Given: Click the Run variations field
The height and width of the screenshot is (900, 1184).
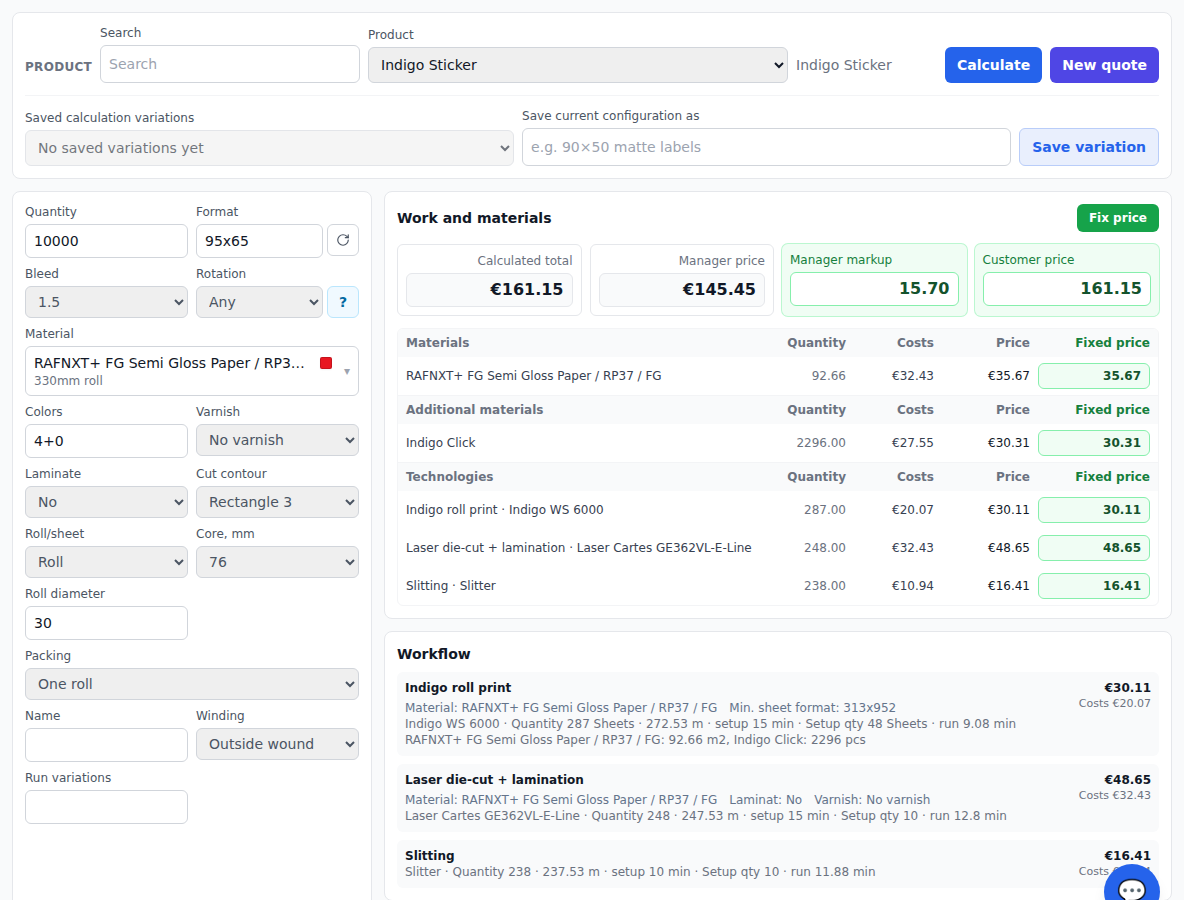Looking at the screenshot, I should (106, 806).
